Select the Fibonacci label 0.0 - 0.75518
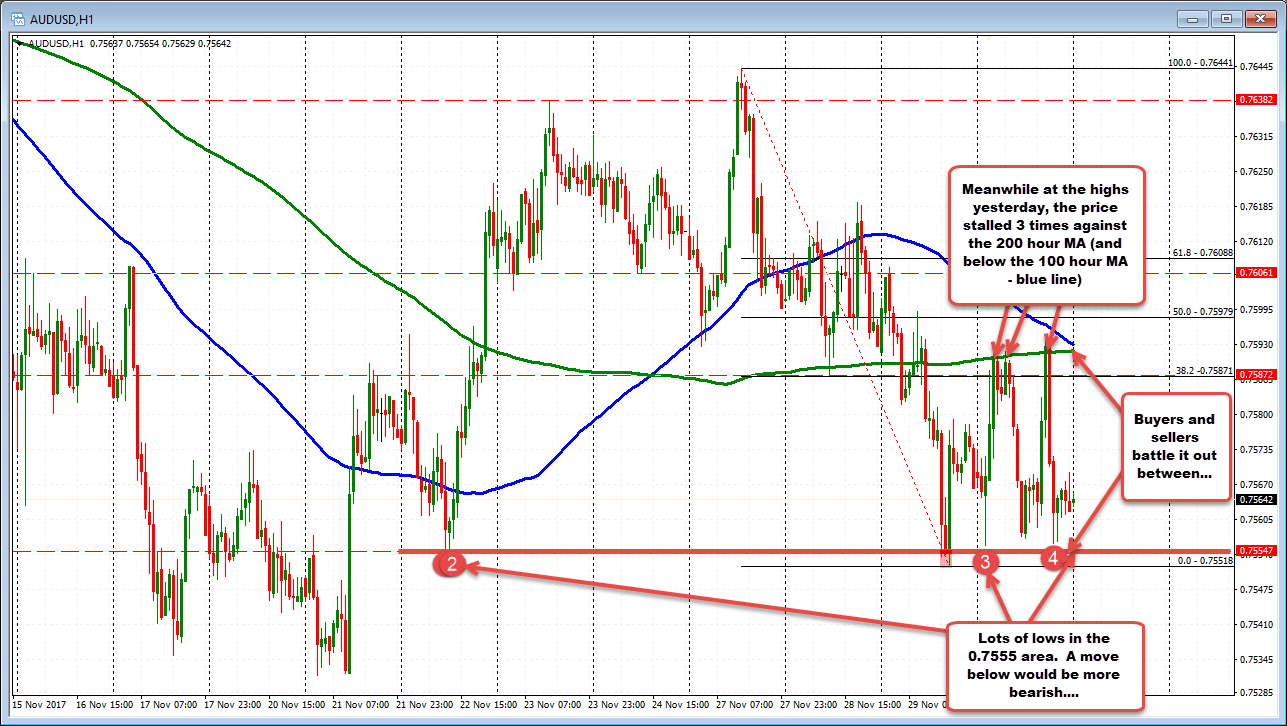The height and width of the screenshot is (726, 1287). 1205,560
